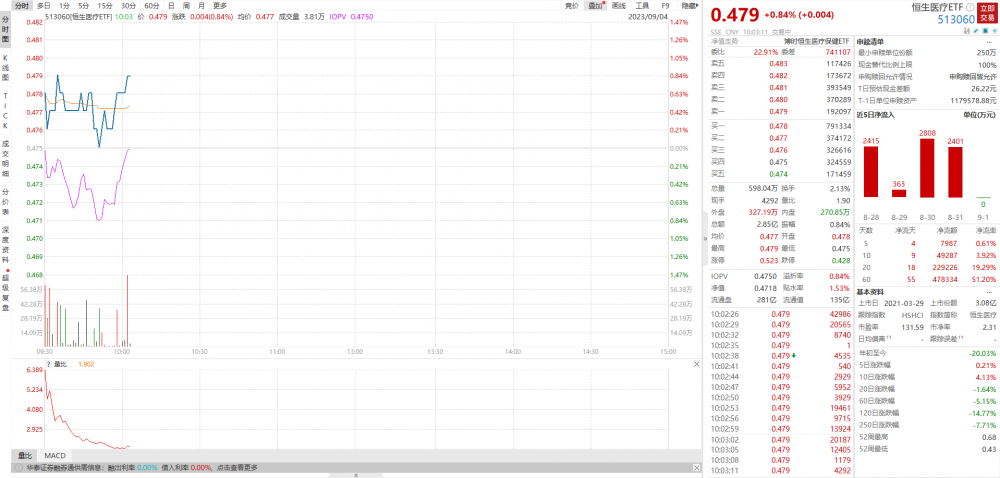Click the 8-30 bar valued 2808
This screenshot has height=478, width=1000.
(x=927, y=168)
